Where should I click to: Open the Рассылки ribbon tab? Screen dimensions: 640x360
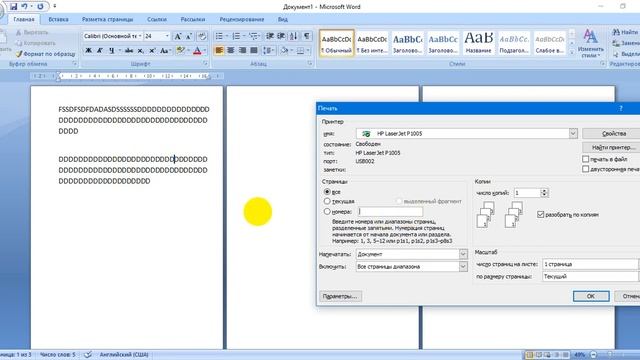(193, 19)
